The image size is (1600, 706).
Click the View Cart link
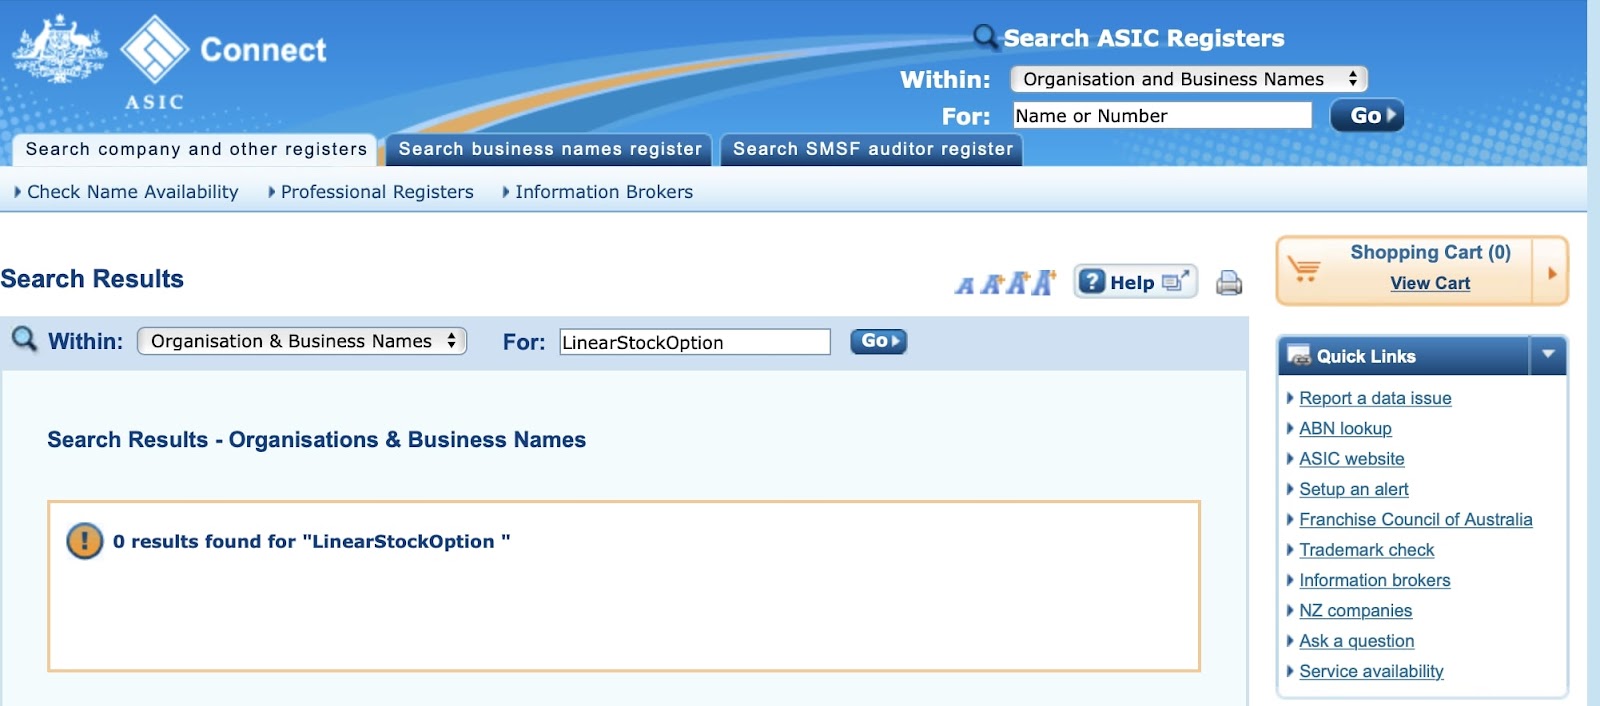[1430, 283]
